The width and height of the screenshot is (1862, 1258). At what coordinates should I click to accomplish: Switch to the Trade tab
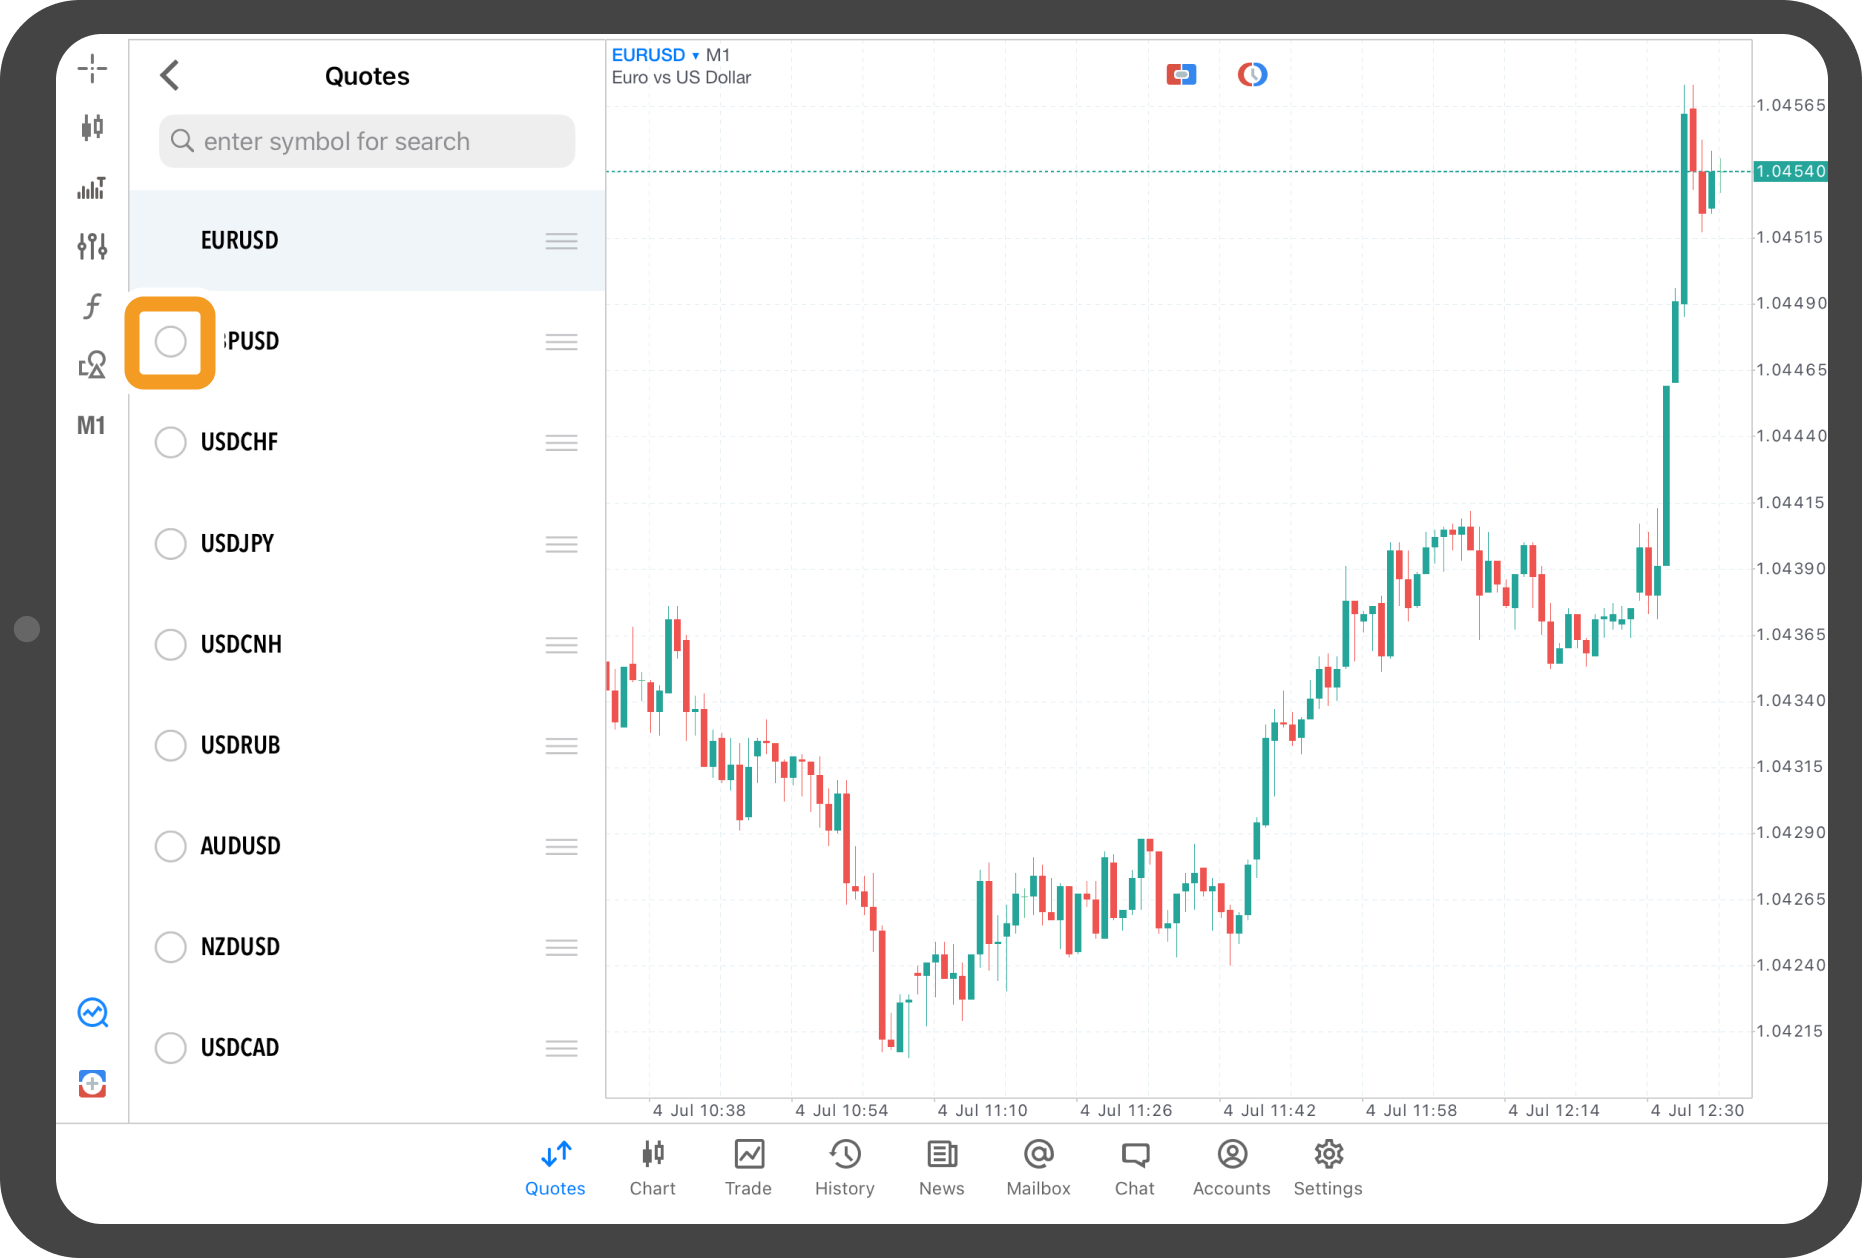click(748, 1167)
